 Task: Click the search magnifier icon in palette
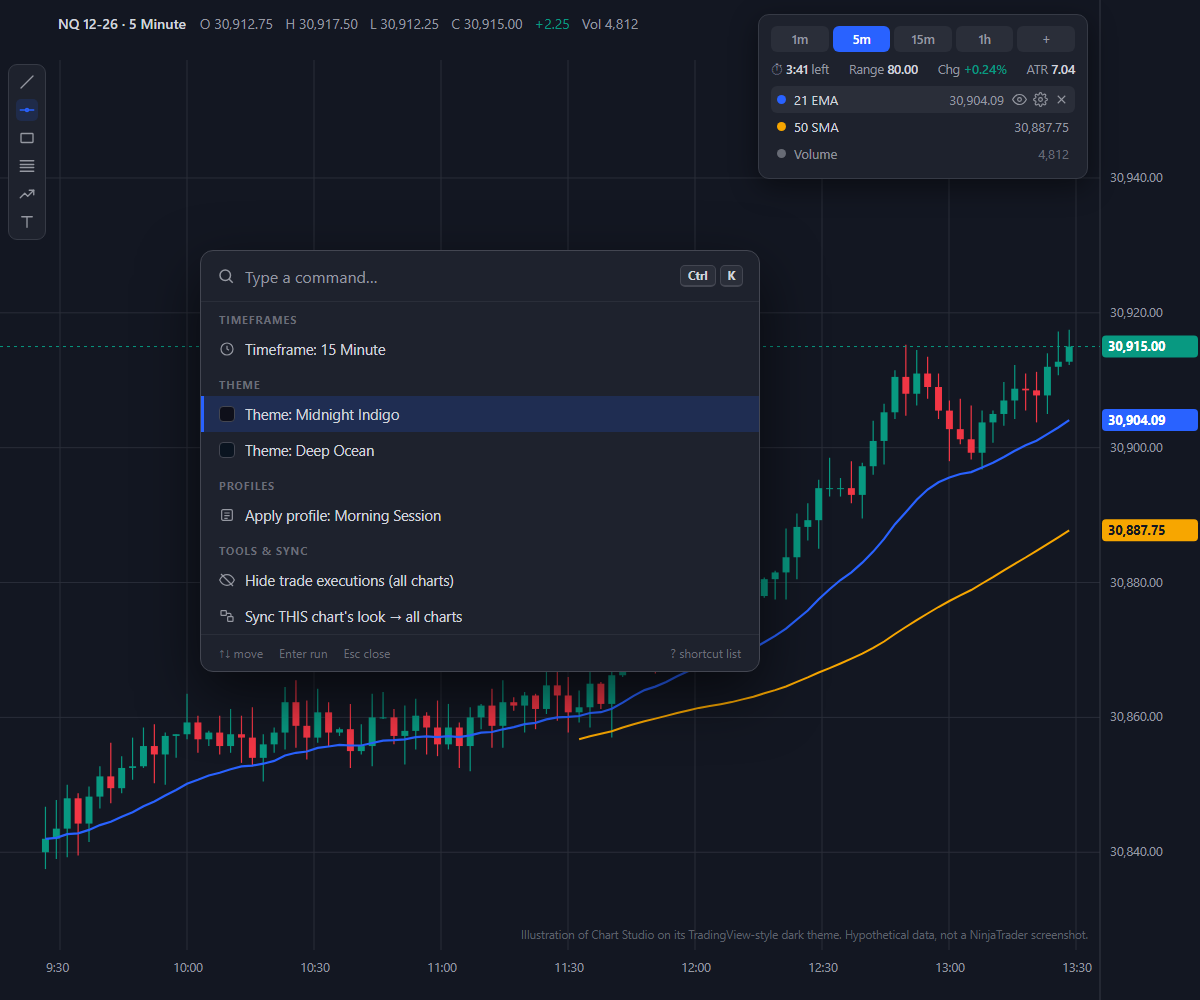tap(227, 277)
